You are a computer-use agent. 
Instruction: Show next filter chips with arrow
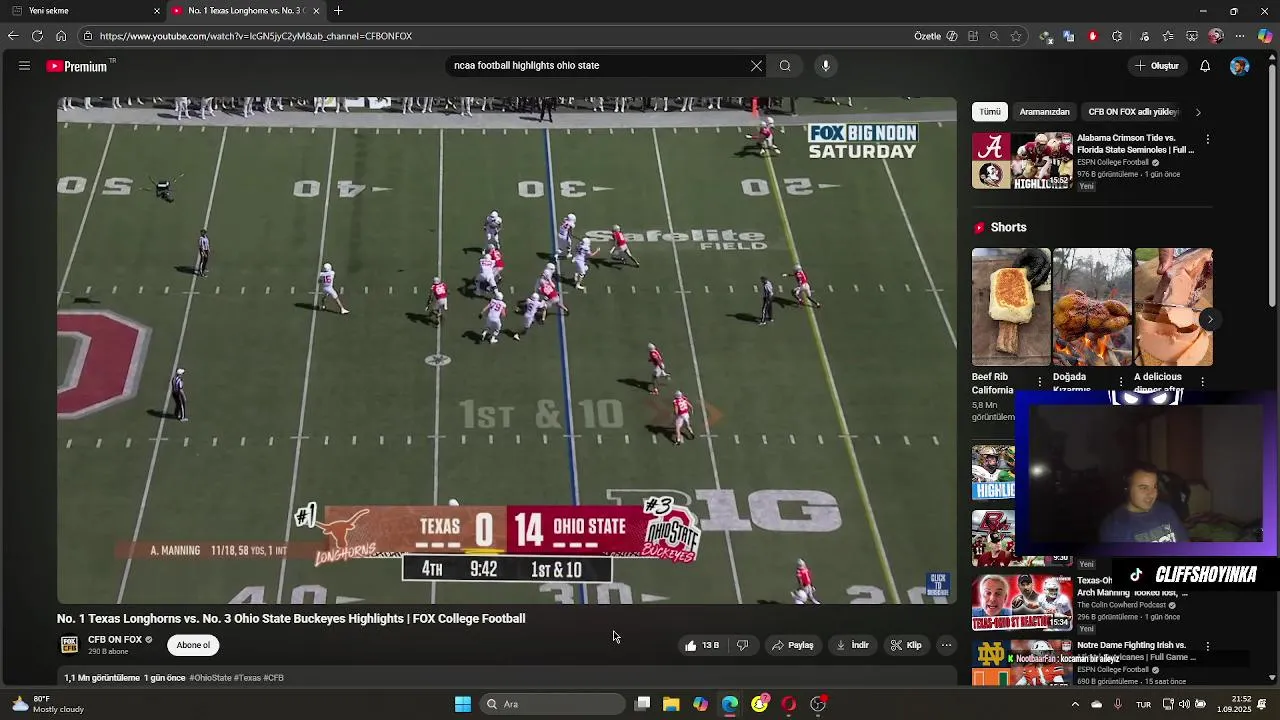1198,112
